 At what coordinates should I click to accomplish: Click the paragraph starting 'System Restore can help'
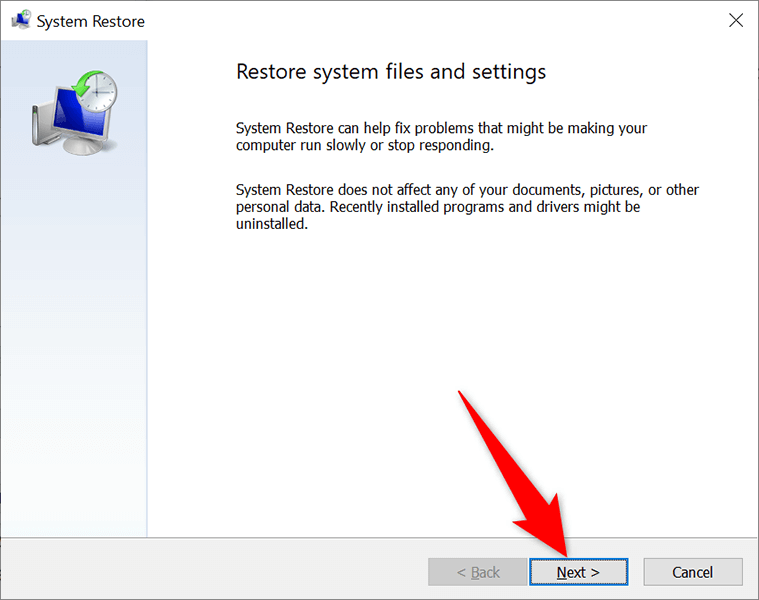441,136
